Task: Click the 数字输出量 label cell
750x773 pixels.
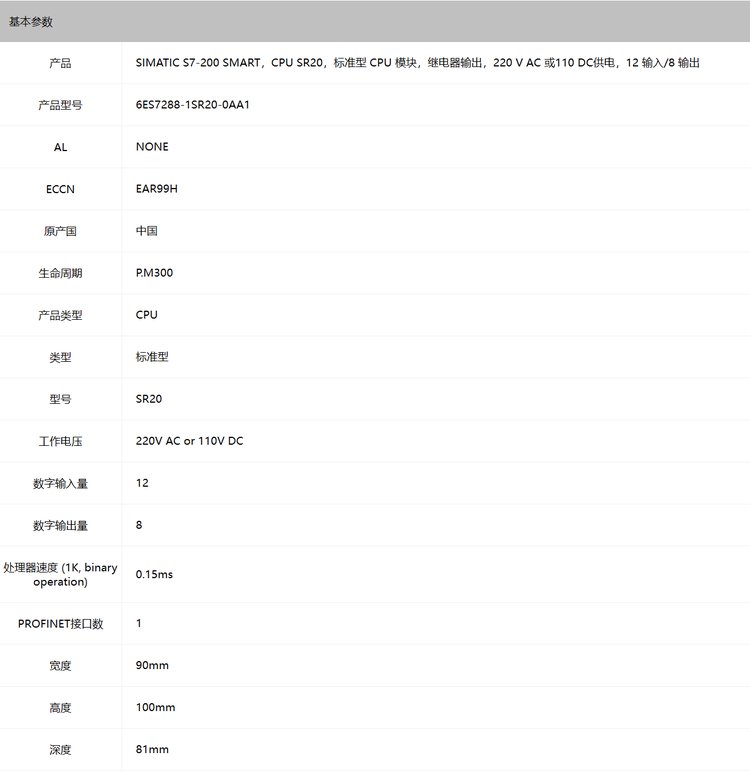Action: pyautogui.click(x=60, y=525)
